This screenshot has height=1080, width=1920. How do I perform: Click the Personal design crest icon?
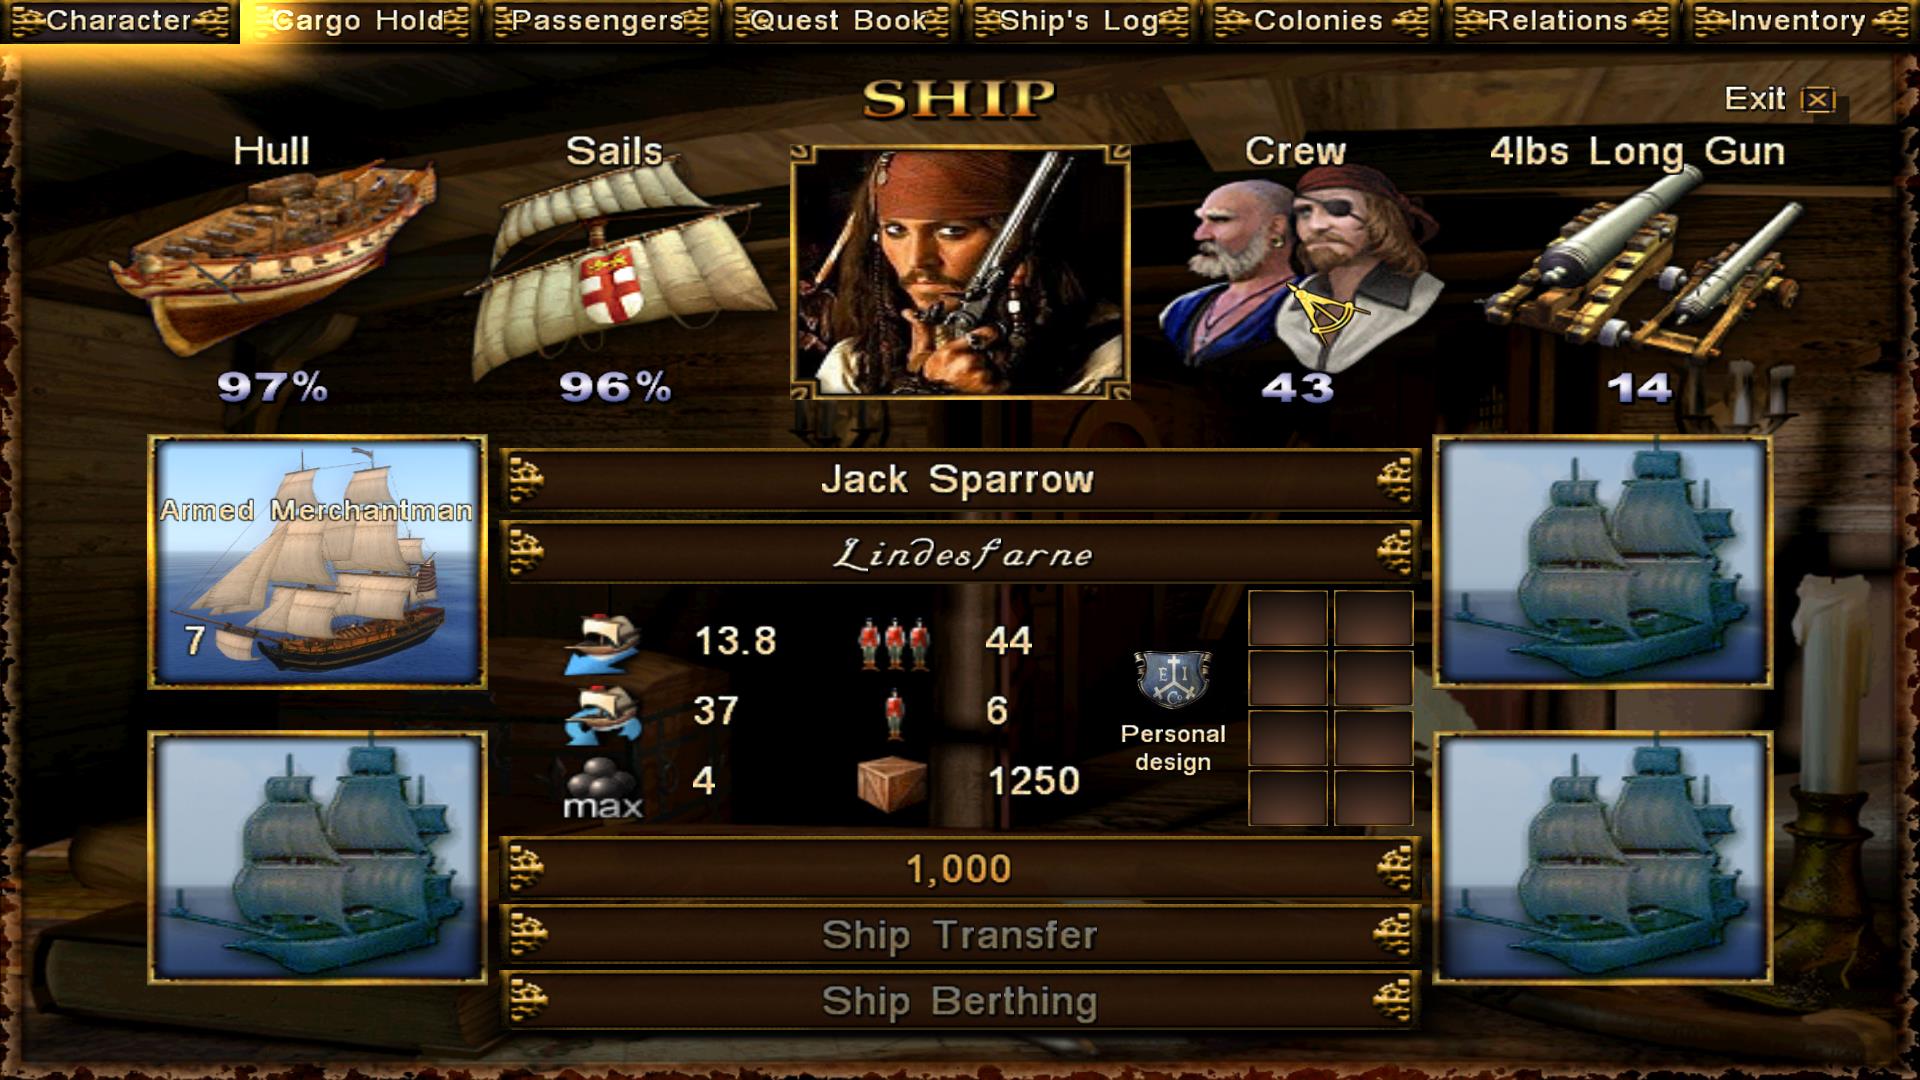pyautogui.click(x=1172, y=680)
